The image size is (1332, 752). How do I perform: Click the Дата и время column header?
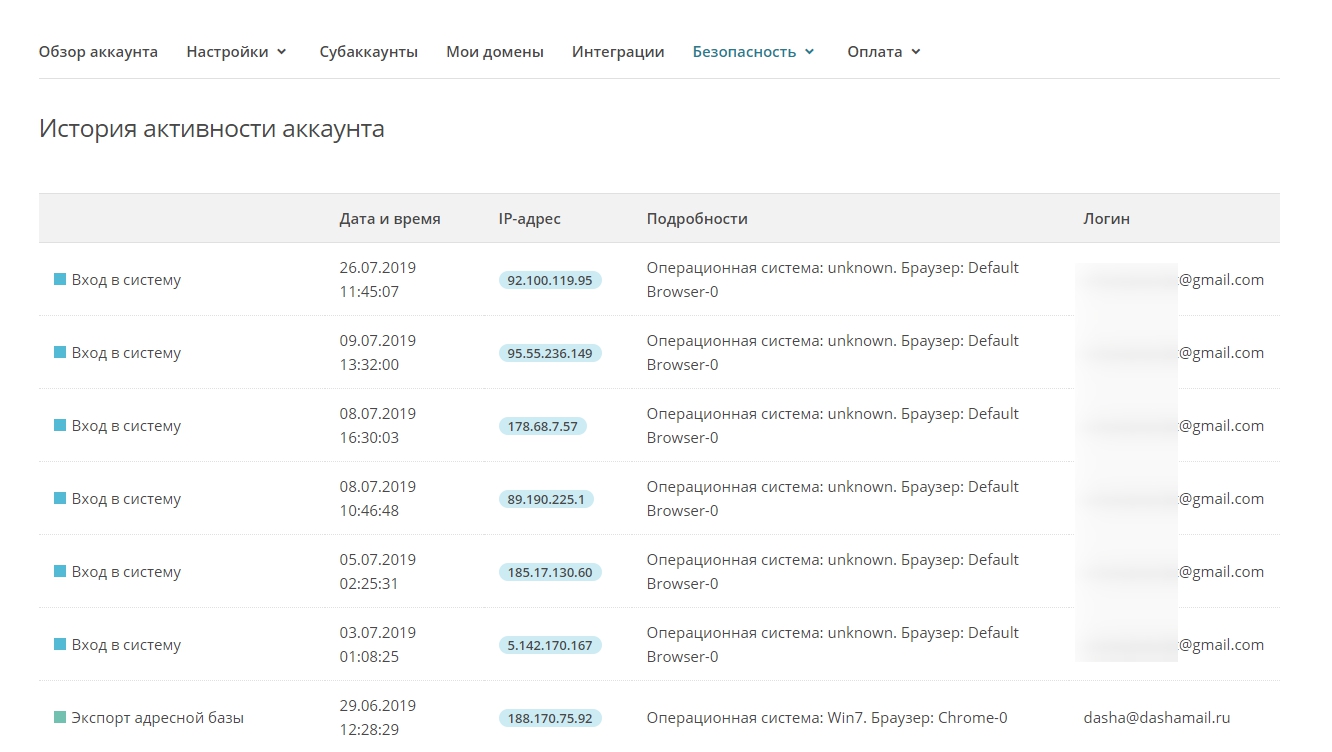point(390,219)
